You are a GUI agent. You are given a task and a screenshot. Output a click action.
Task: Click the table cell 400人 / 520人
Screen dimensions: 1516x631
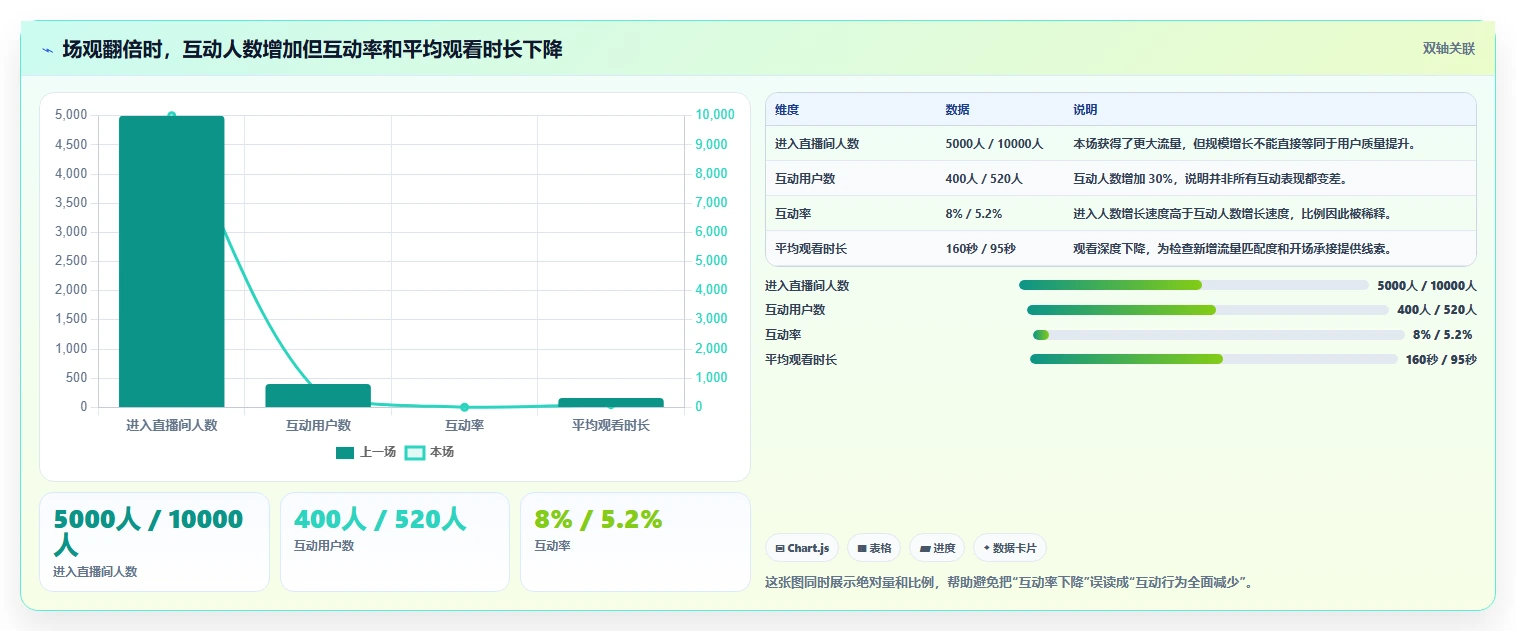[x=984, y=179]
